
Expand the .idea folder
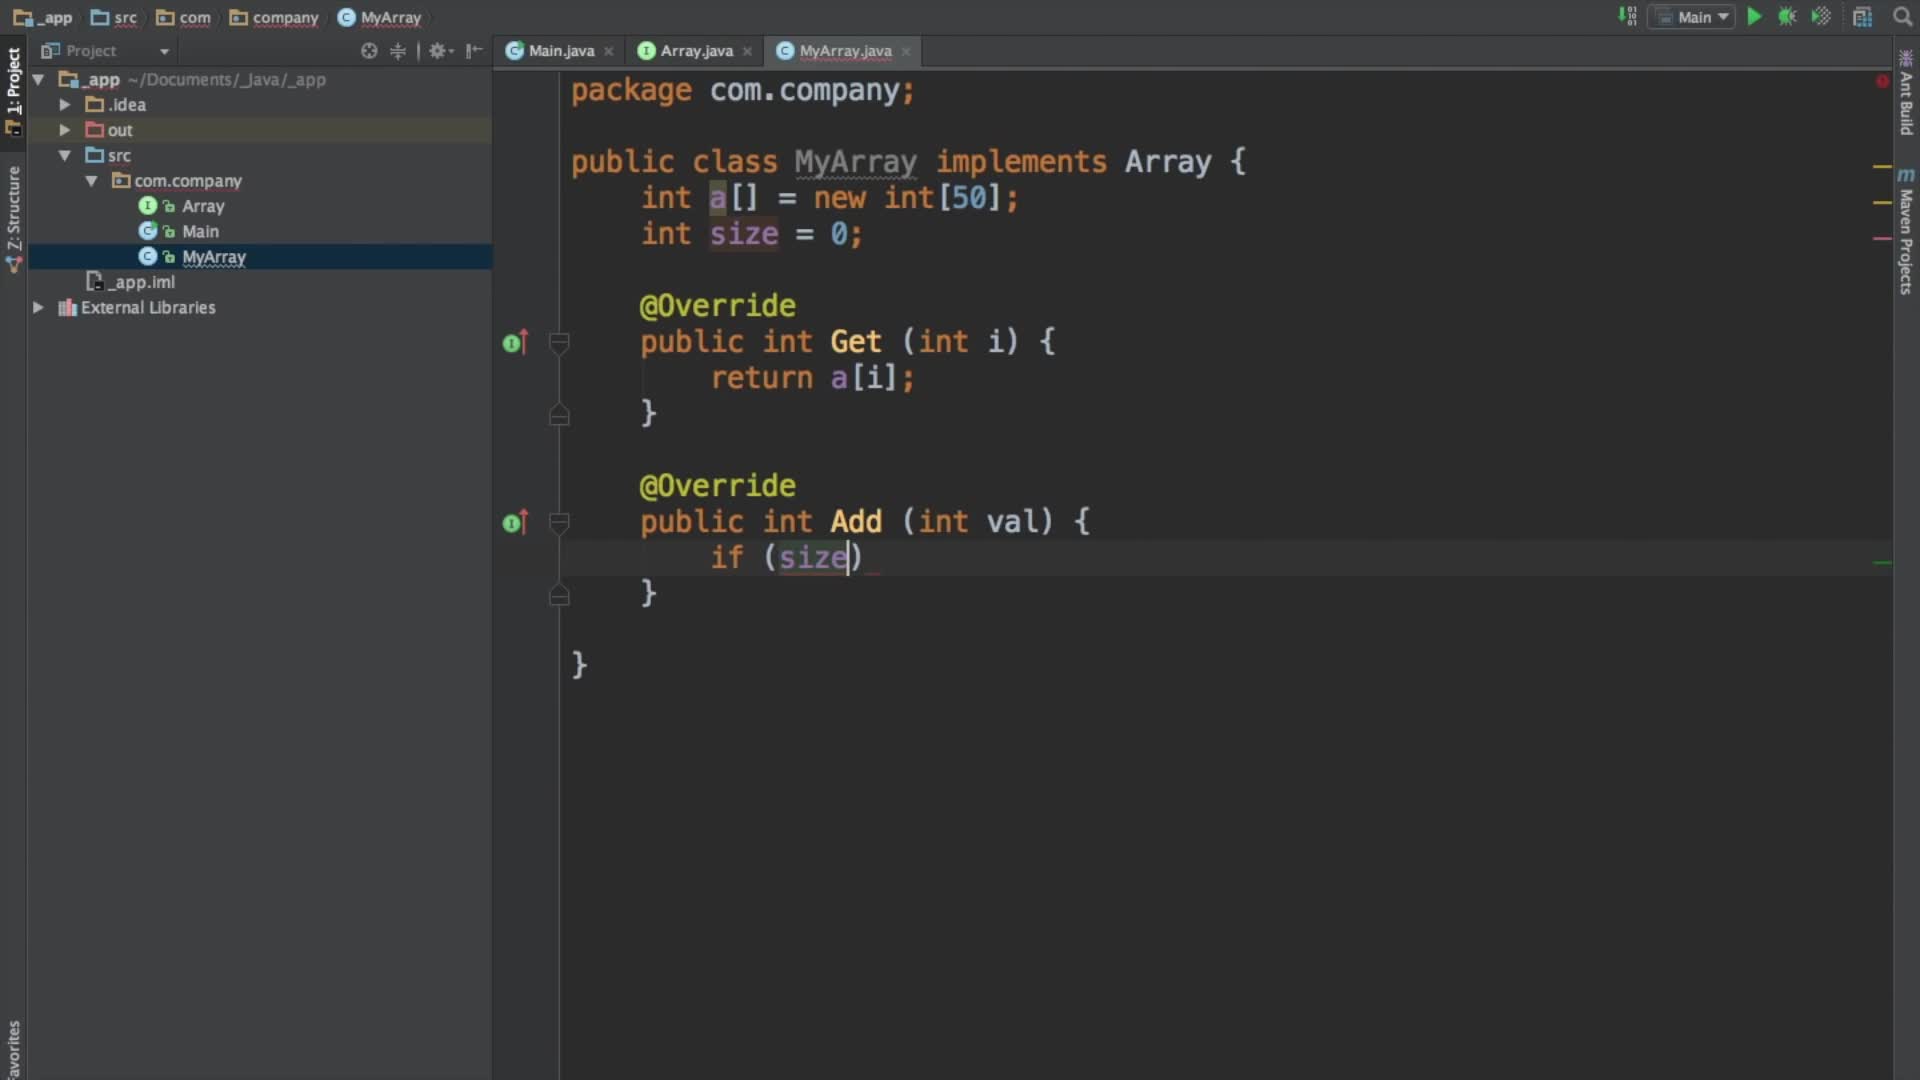(65, 105)
